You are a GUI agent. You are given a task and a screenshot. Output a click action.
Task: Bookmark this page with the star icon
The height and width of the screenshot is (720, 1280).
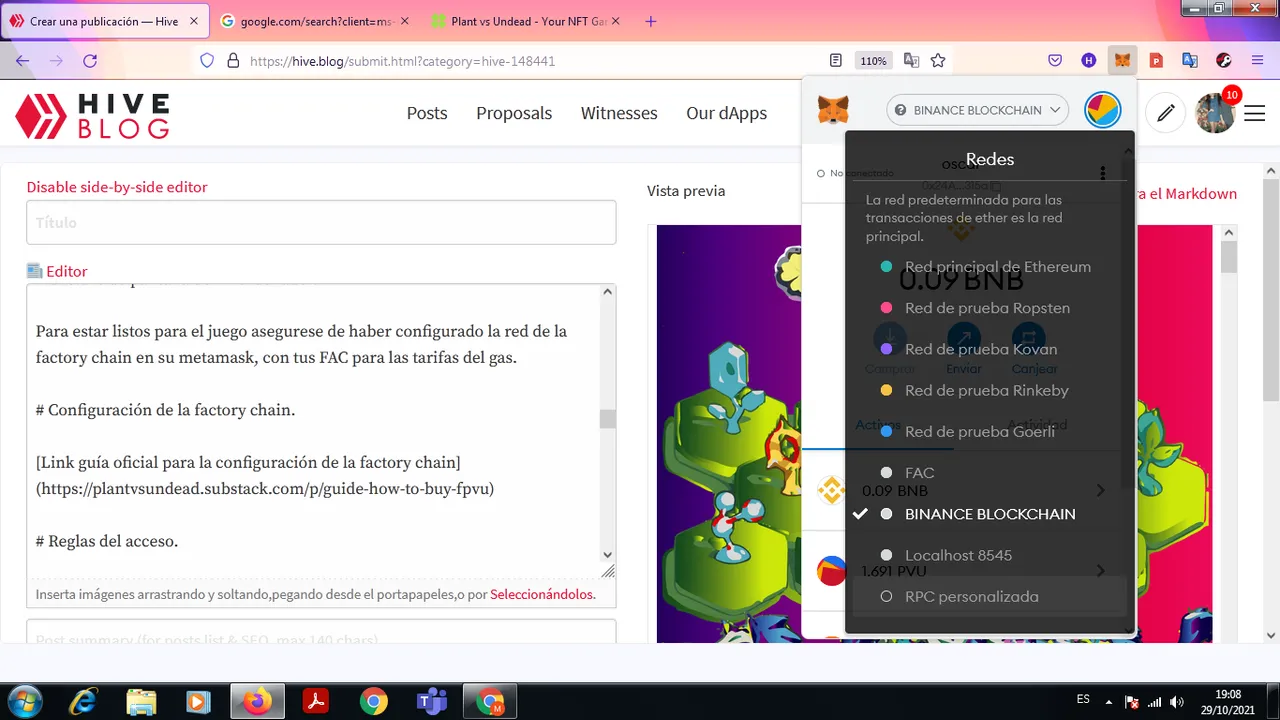pos(938,60)
